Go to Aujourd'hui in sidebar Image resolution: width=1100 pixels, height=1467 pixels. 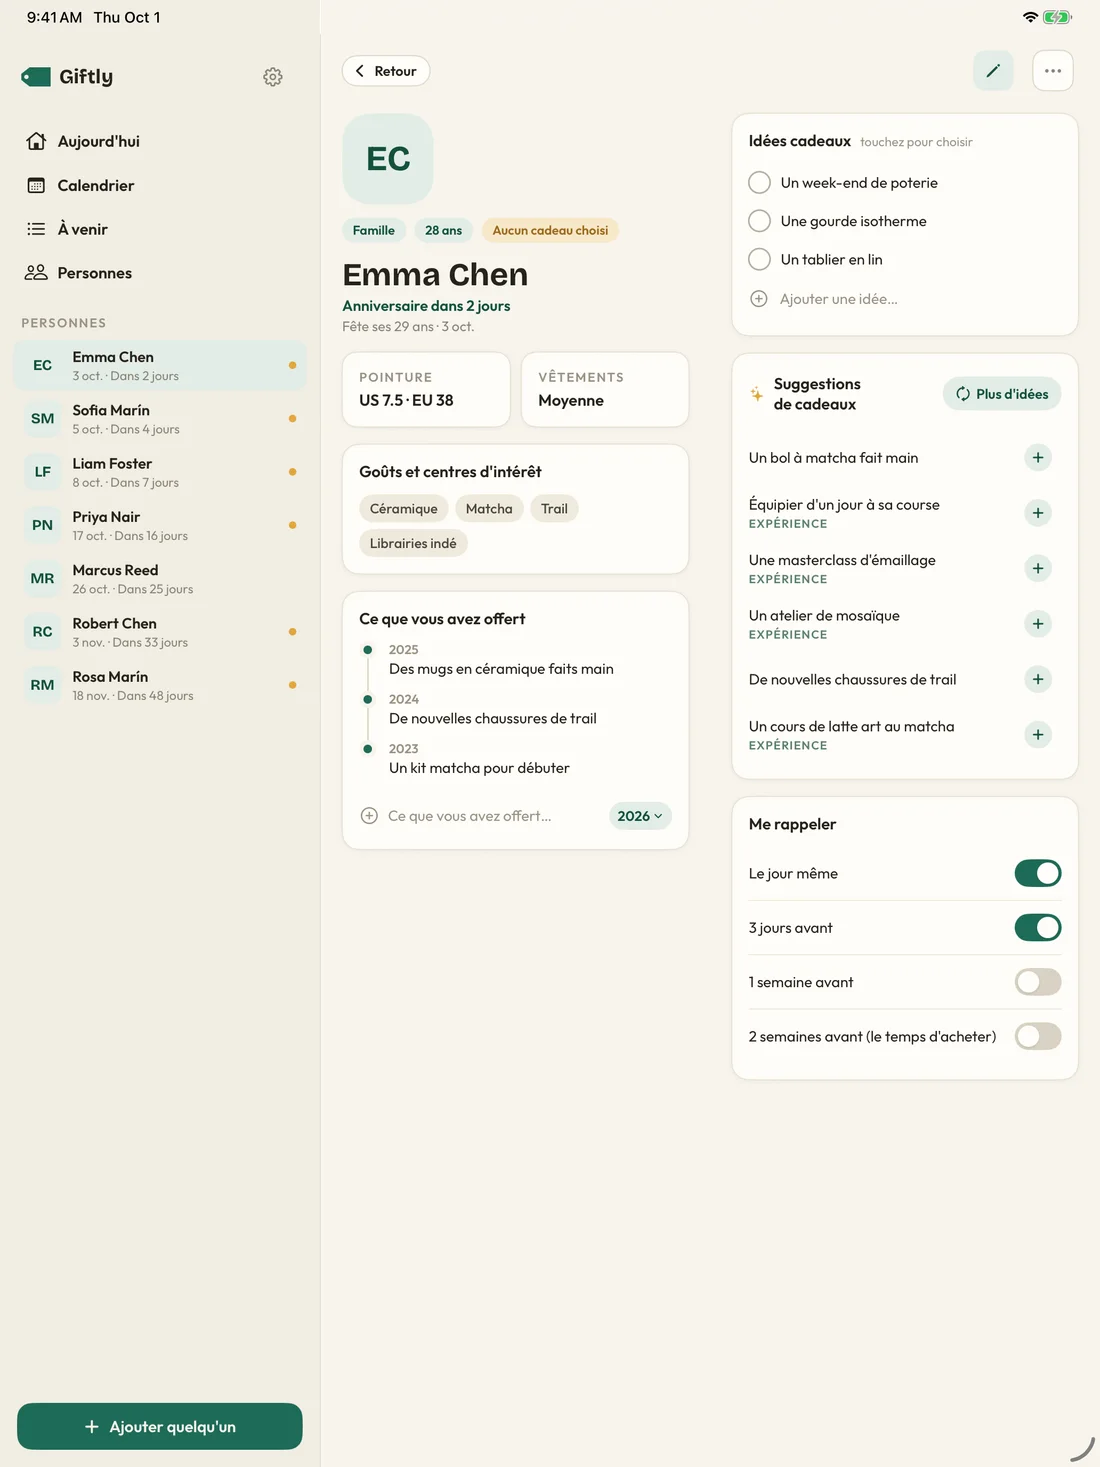click(x=160, y=141)
